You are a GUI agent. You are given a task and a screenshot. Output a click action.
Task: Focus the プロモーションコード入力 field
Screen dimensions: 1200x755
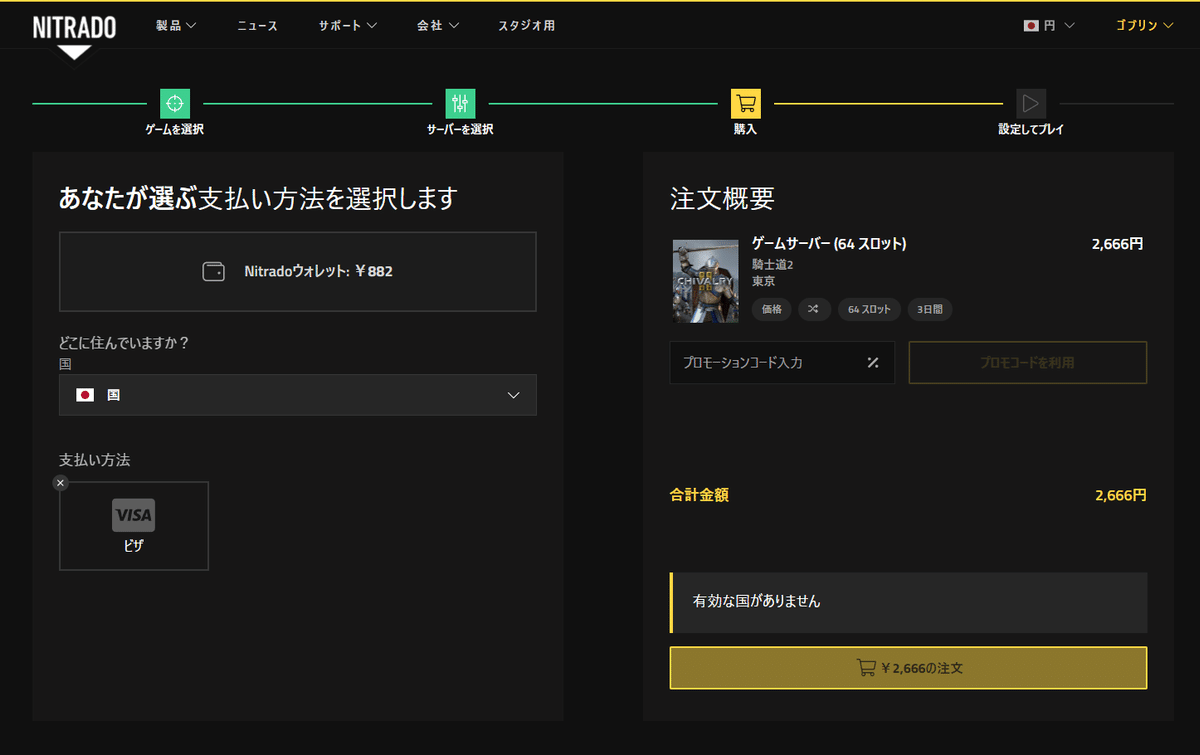(782, 362)
